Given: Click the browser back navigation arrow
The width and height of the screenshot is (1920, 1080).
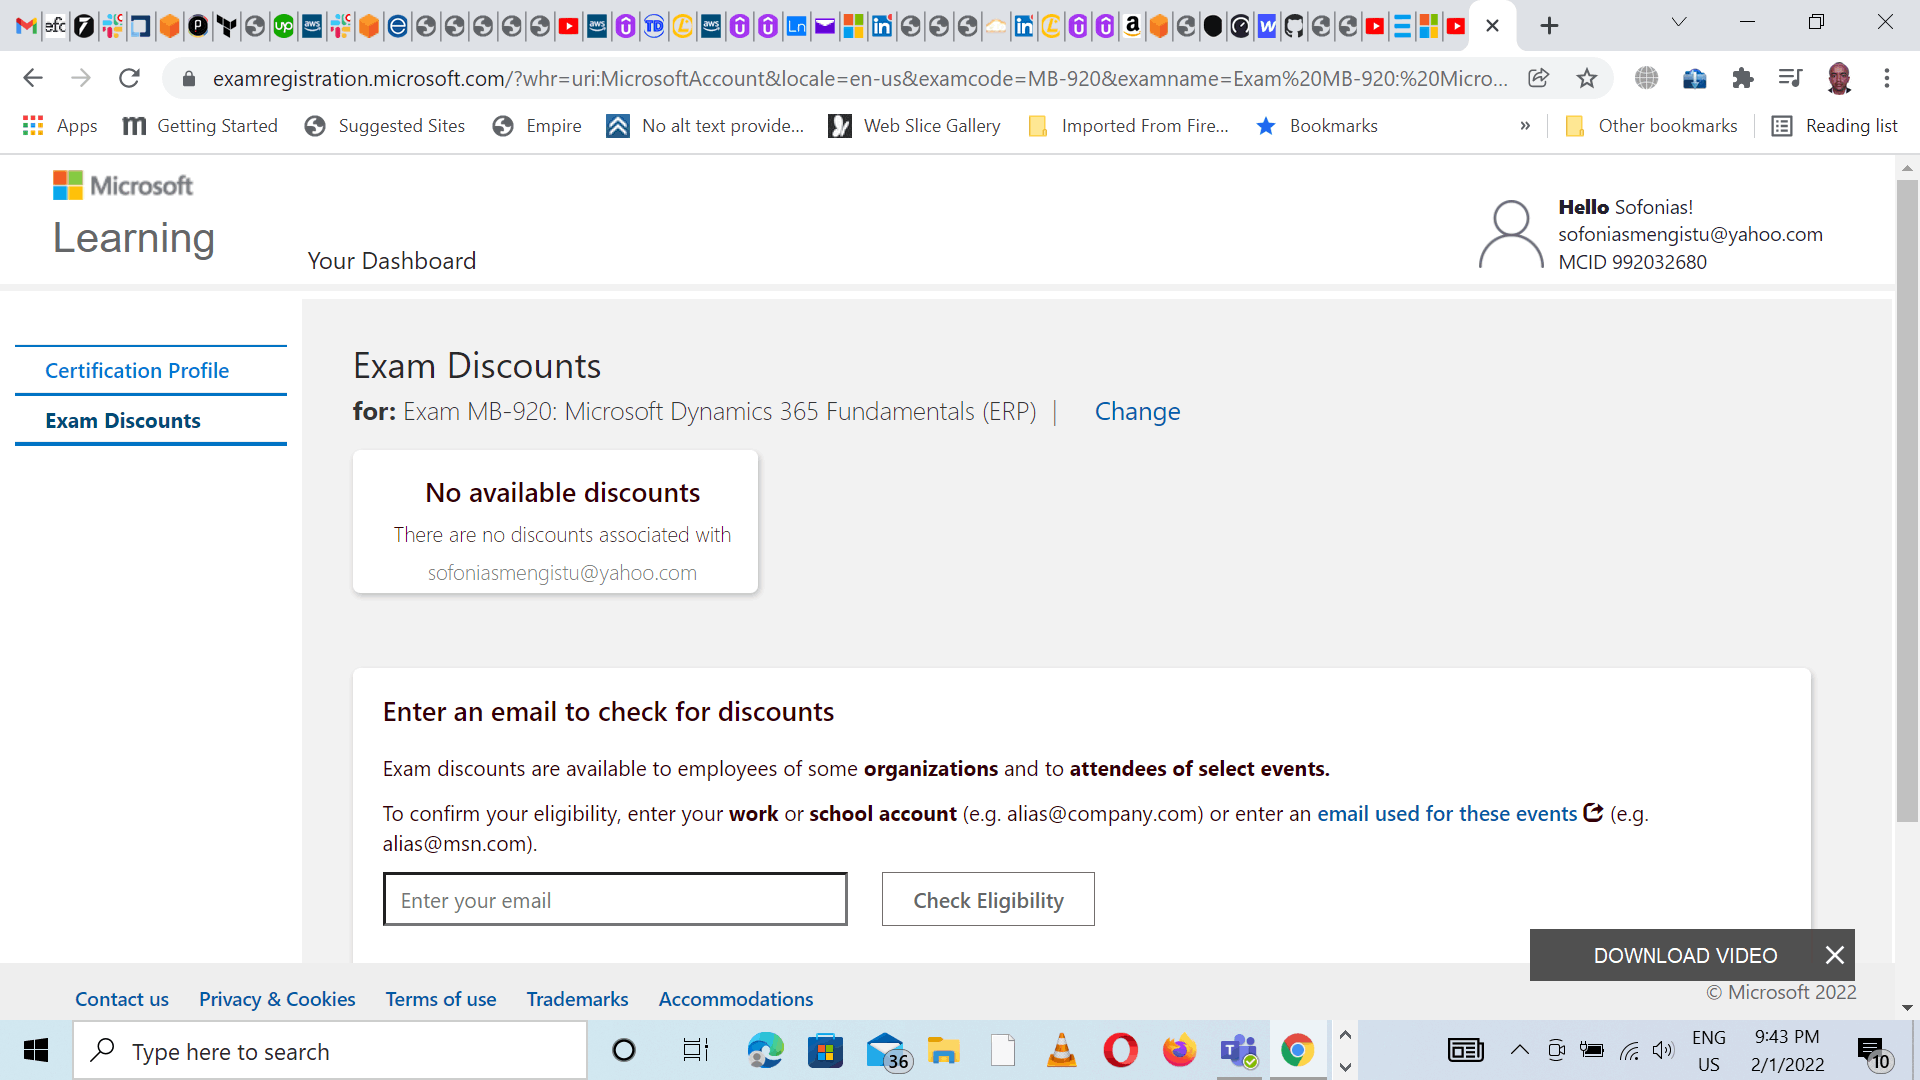Looking at the screenshot, I should tap(32, 78).
